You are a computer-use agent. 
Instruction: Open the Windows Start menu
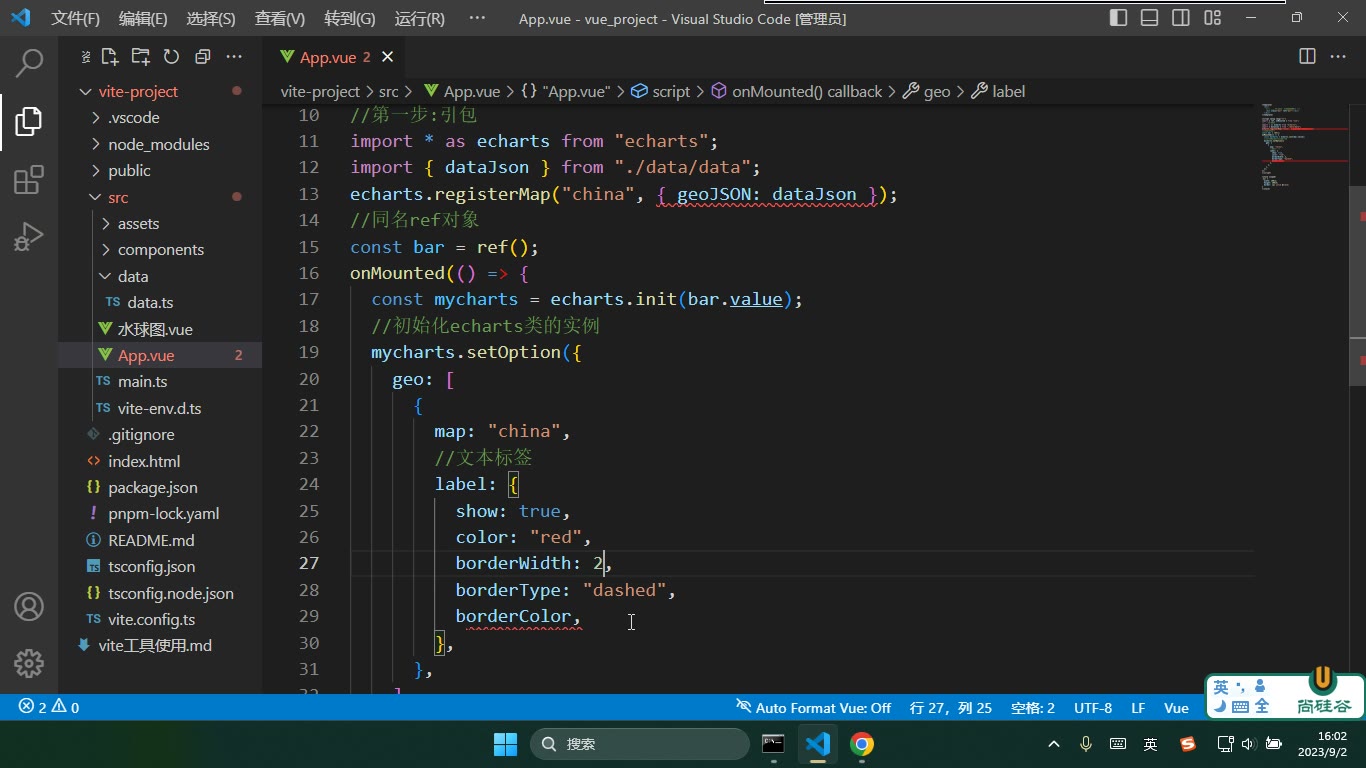(x=506, y=744)
